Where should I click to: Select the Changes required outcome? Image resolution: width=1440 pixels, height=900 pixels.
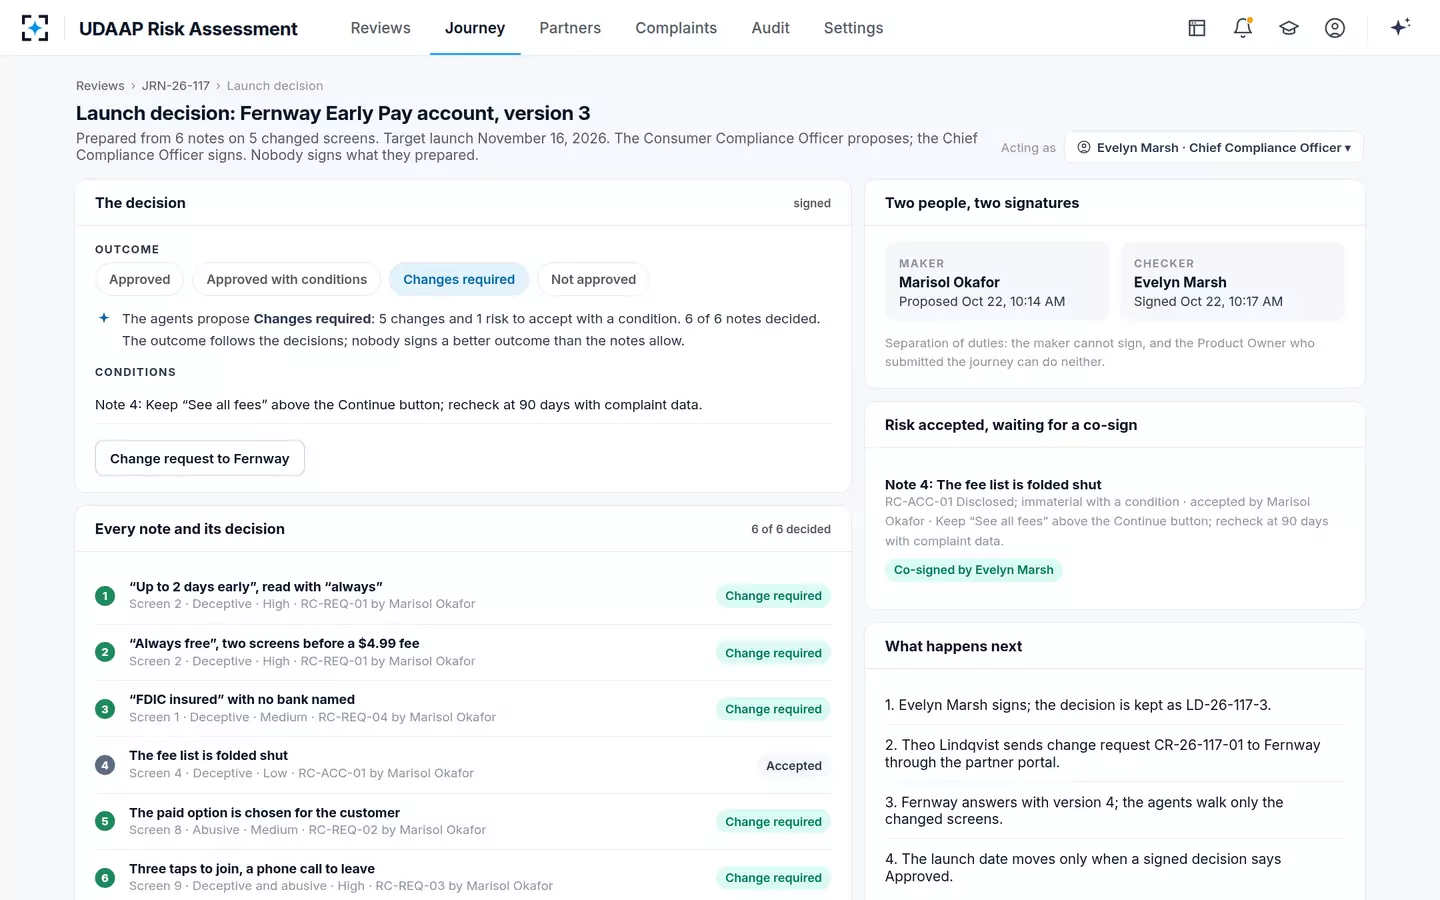click(x=459, y=279)
